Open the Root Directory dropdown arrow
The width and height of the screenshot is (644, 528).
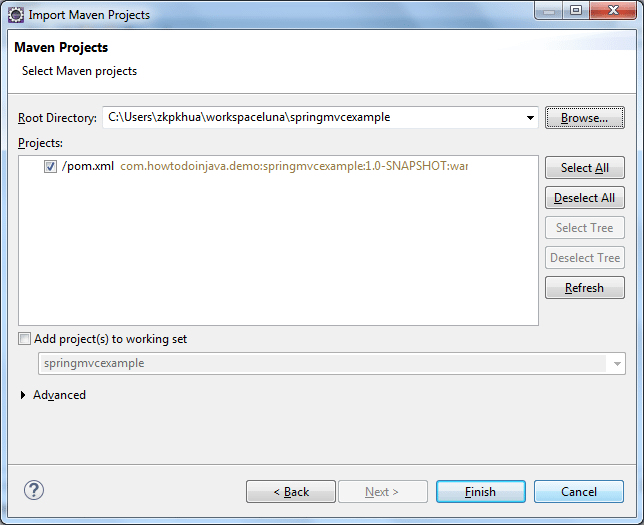point(530,118)
